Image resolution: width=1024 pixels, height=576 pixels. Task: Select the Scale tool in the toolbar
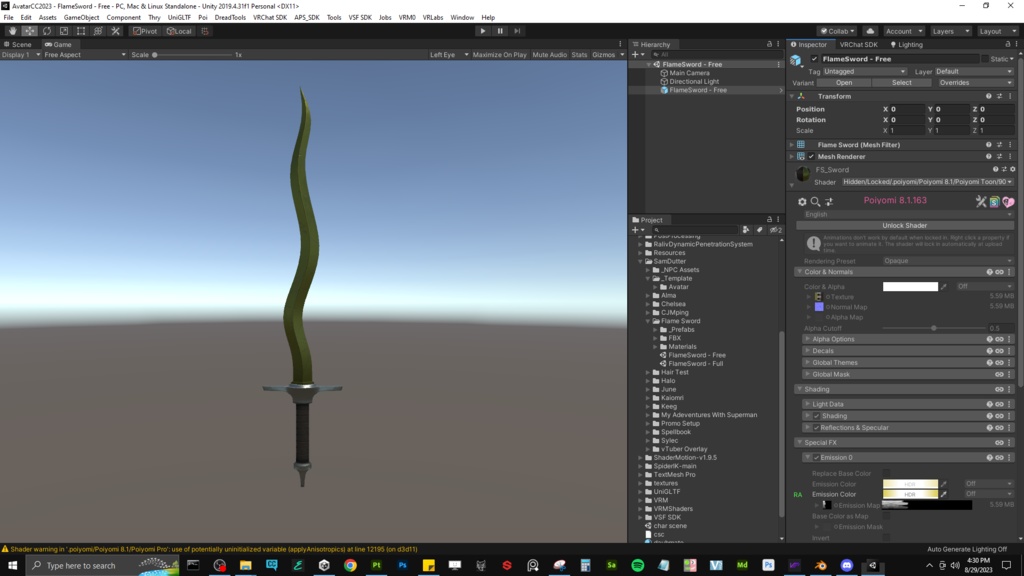61,31
